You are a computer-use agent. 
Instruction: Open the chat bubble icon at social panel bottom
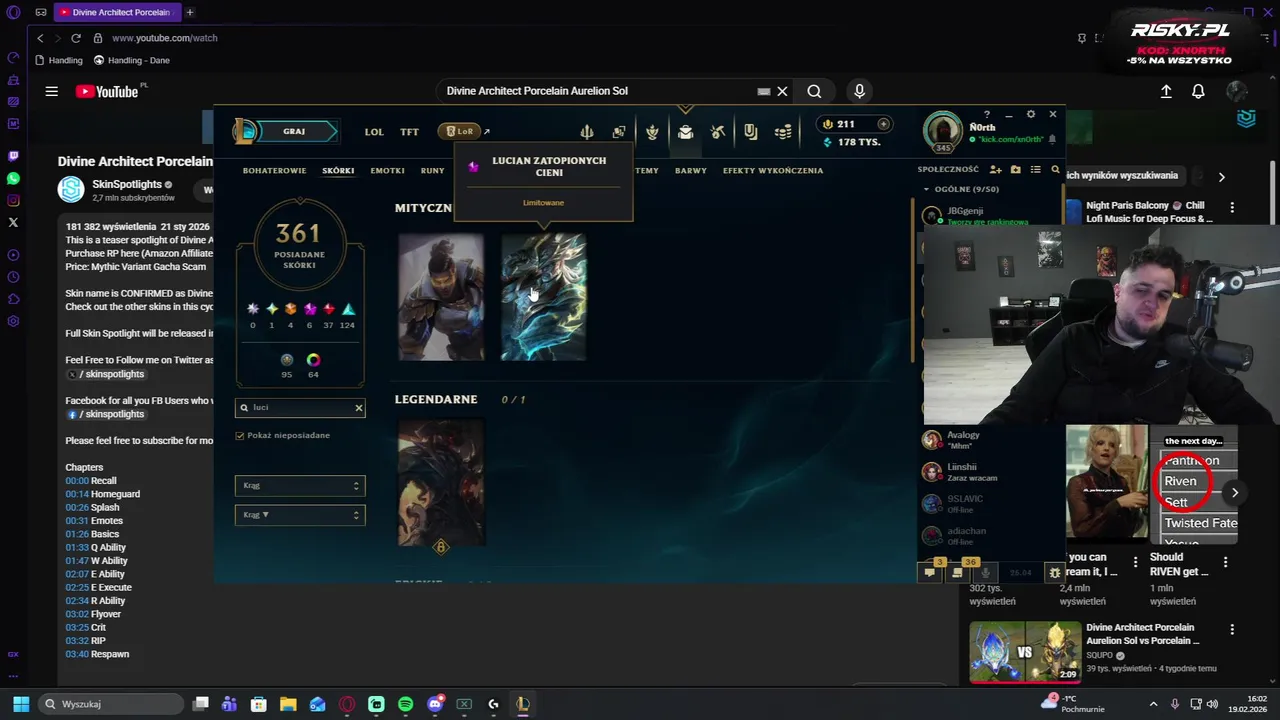(930, 573)
